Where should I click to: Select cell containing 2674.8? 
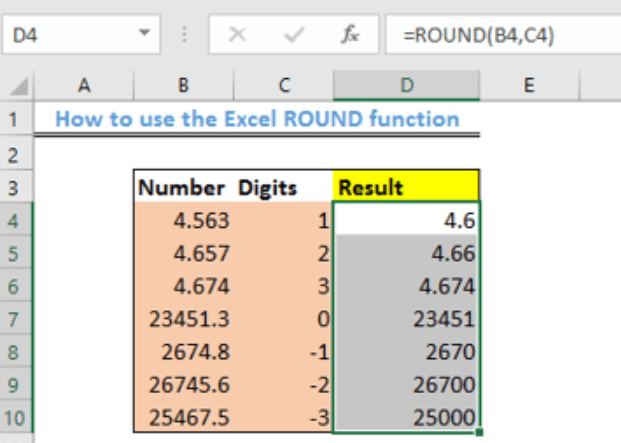point(183,351)
